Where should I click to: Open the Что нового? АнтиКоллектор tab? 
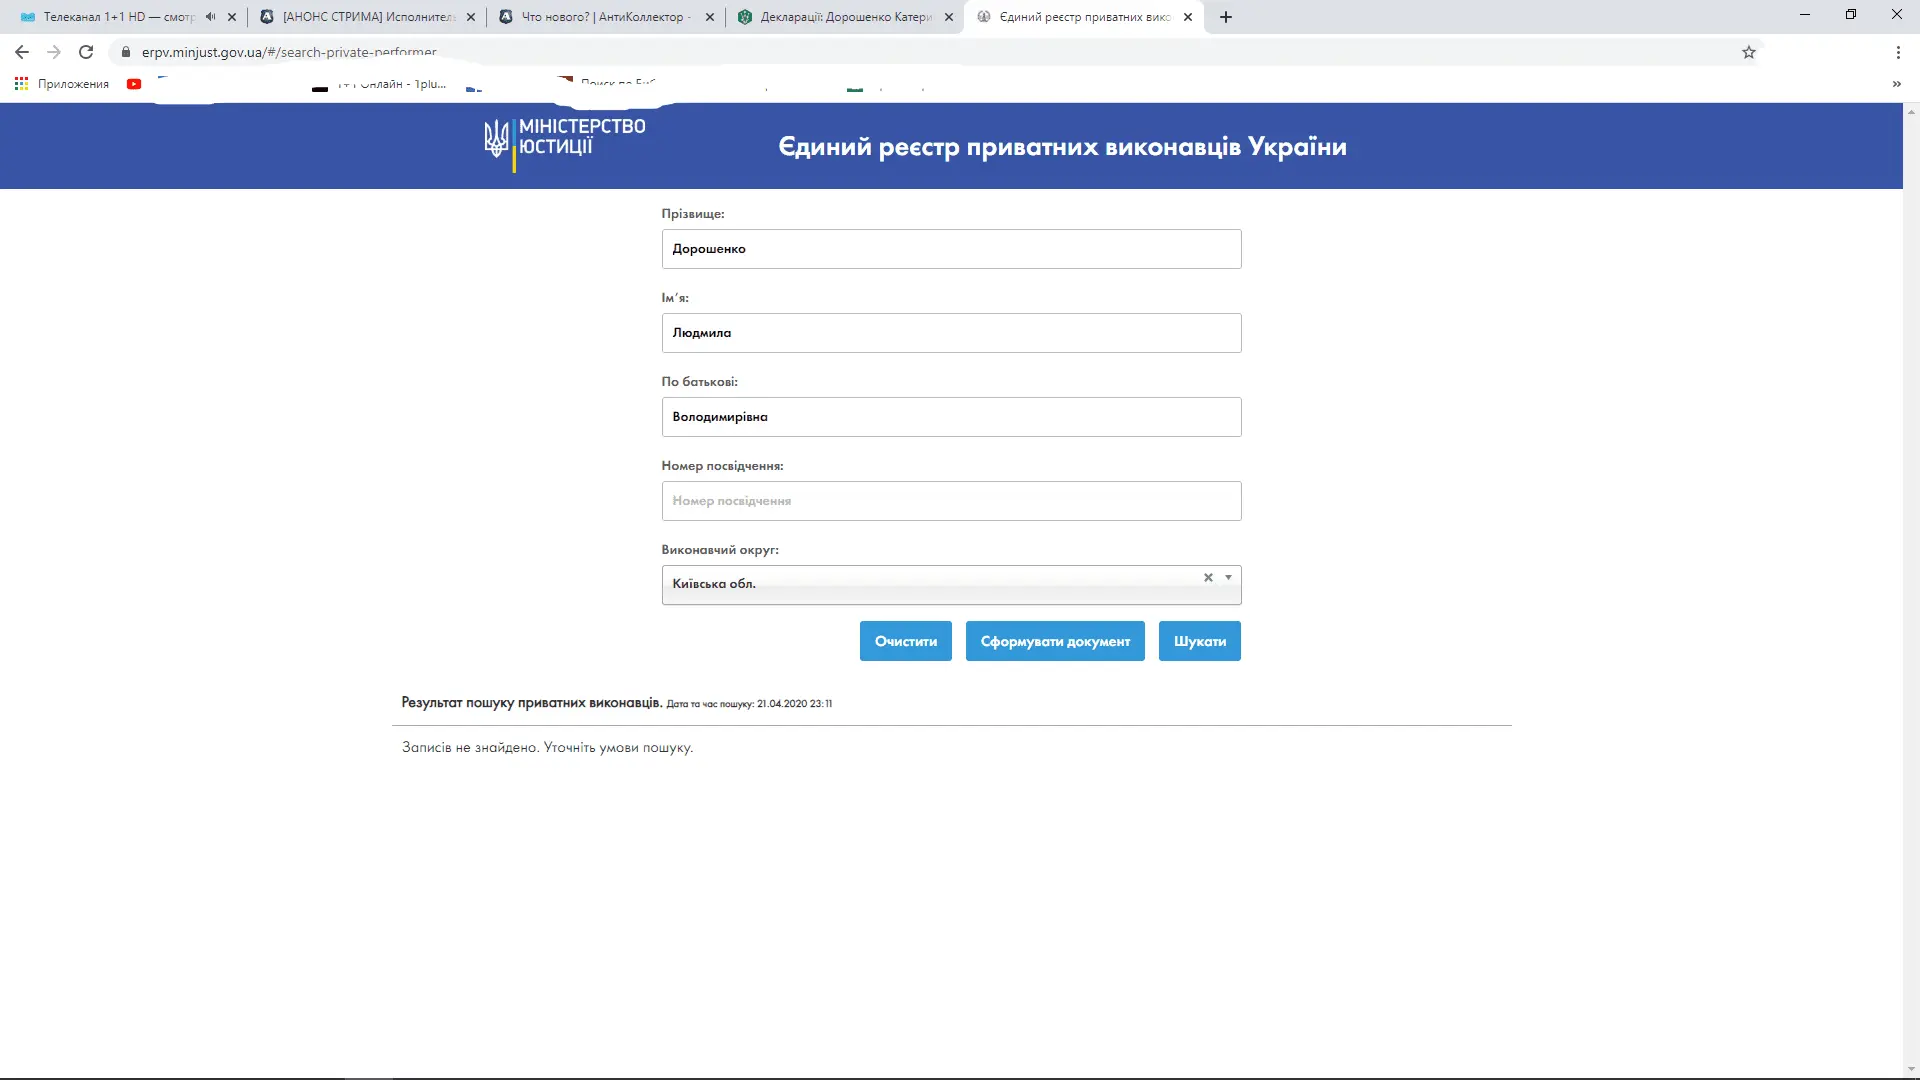(600, 17)
